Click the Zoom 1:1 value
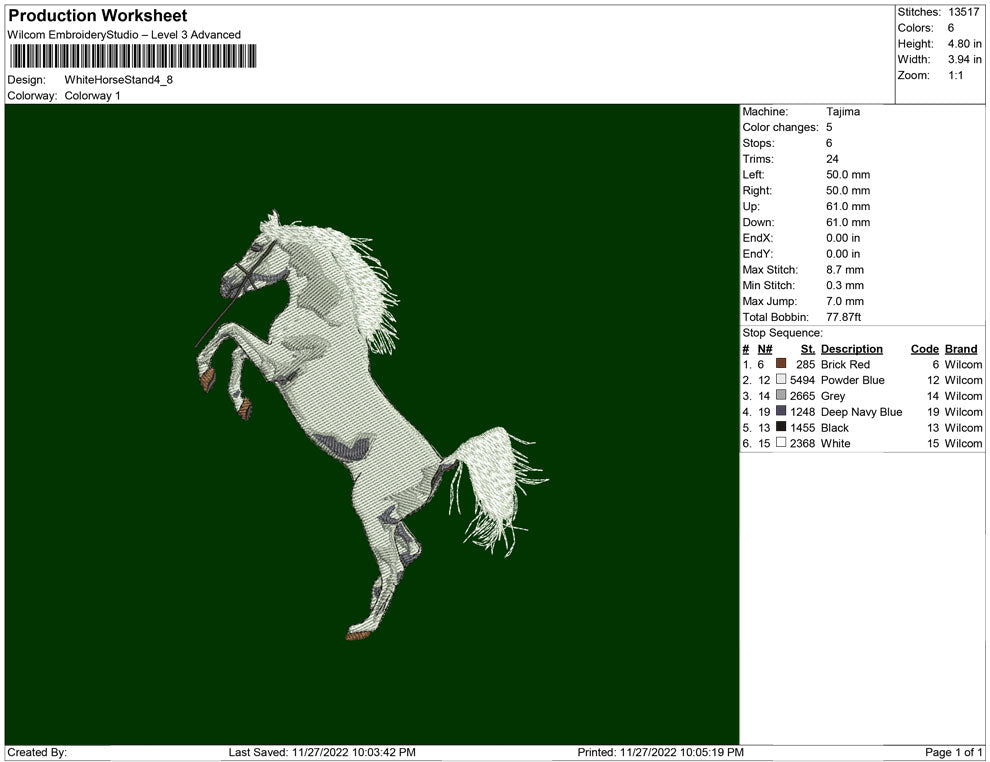This screenshot has height=762, width=990. 955,76
